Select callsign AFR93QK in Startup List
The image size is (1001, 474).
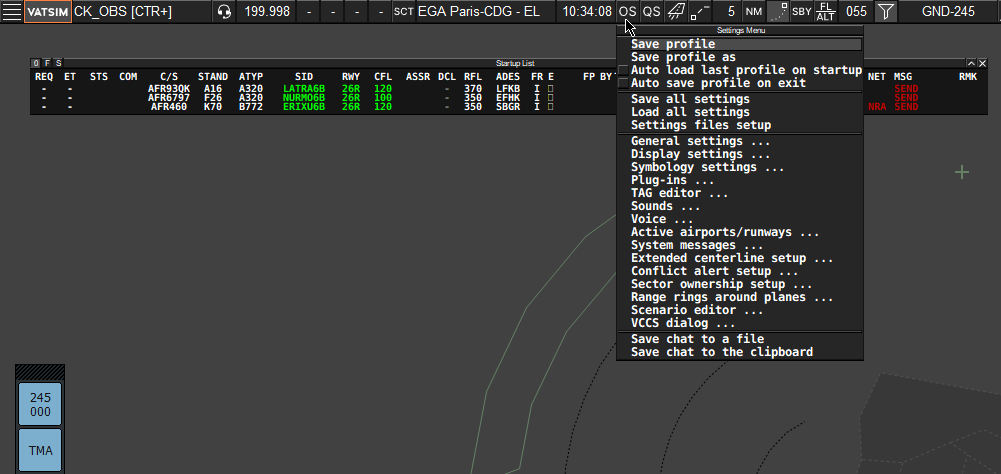[169, 89]
